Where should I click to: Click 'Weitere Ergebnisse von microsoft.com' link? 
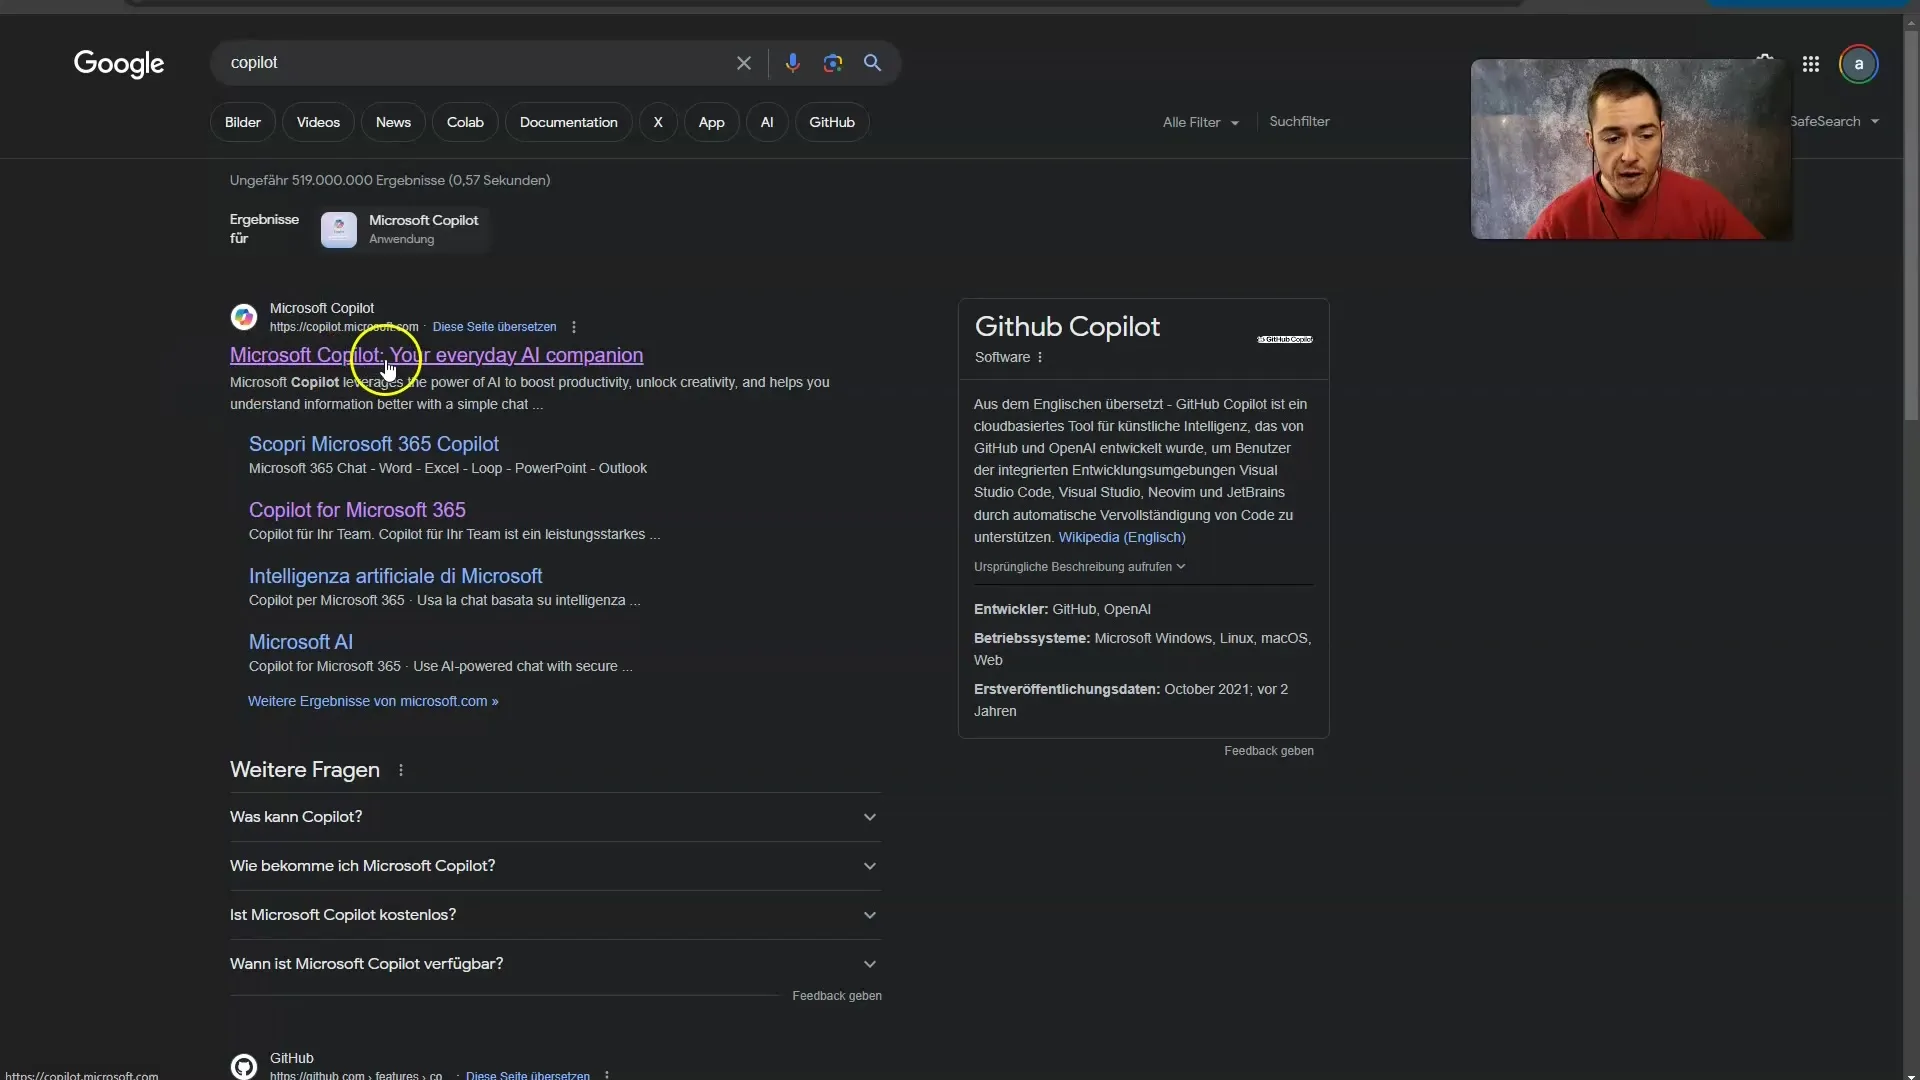[x=373, y=700]
